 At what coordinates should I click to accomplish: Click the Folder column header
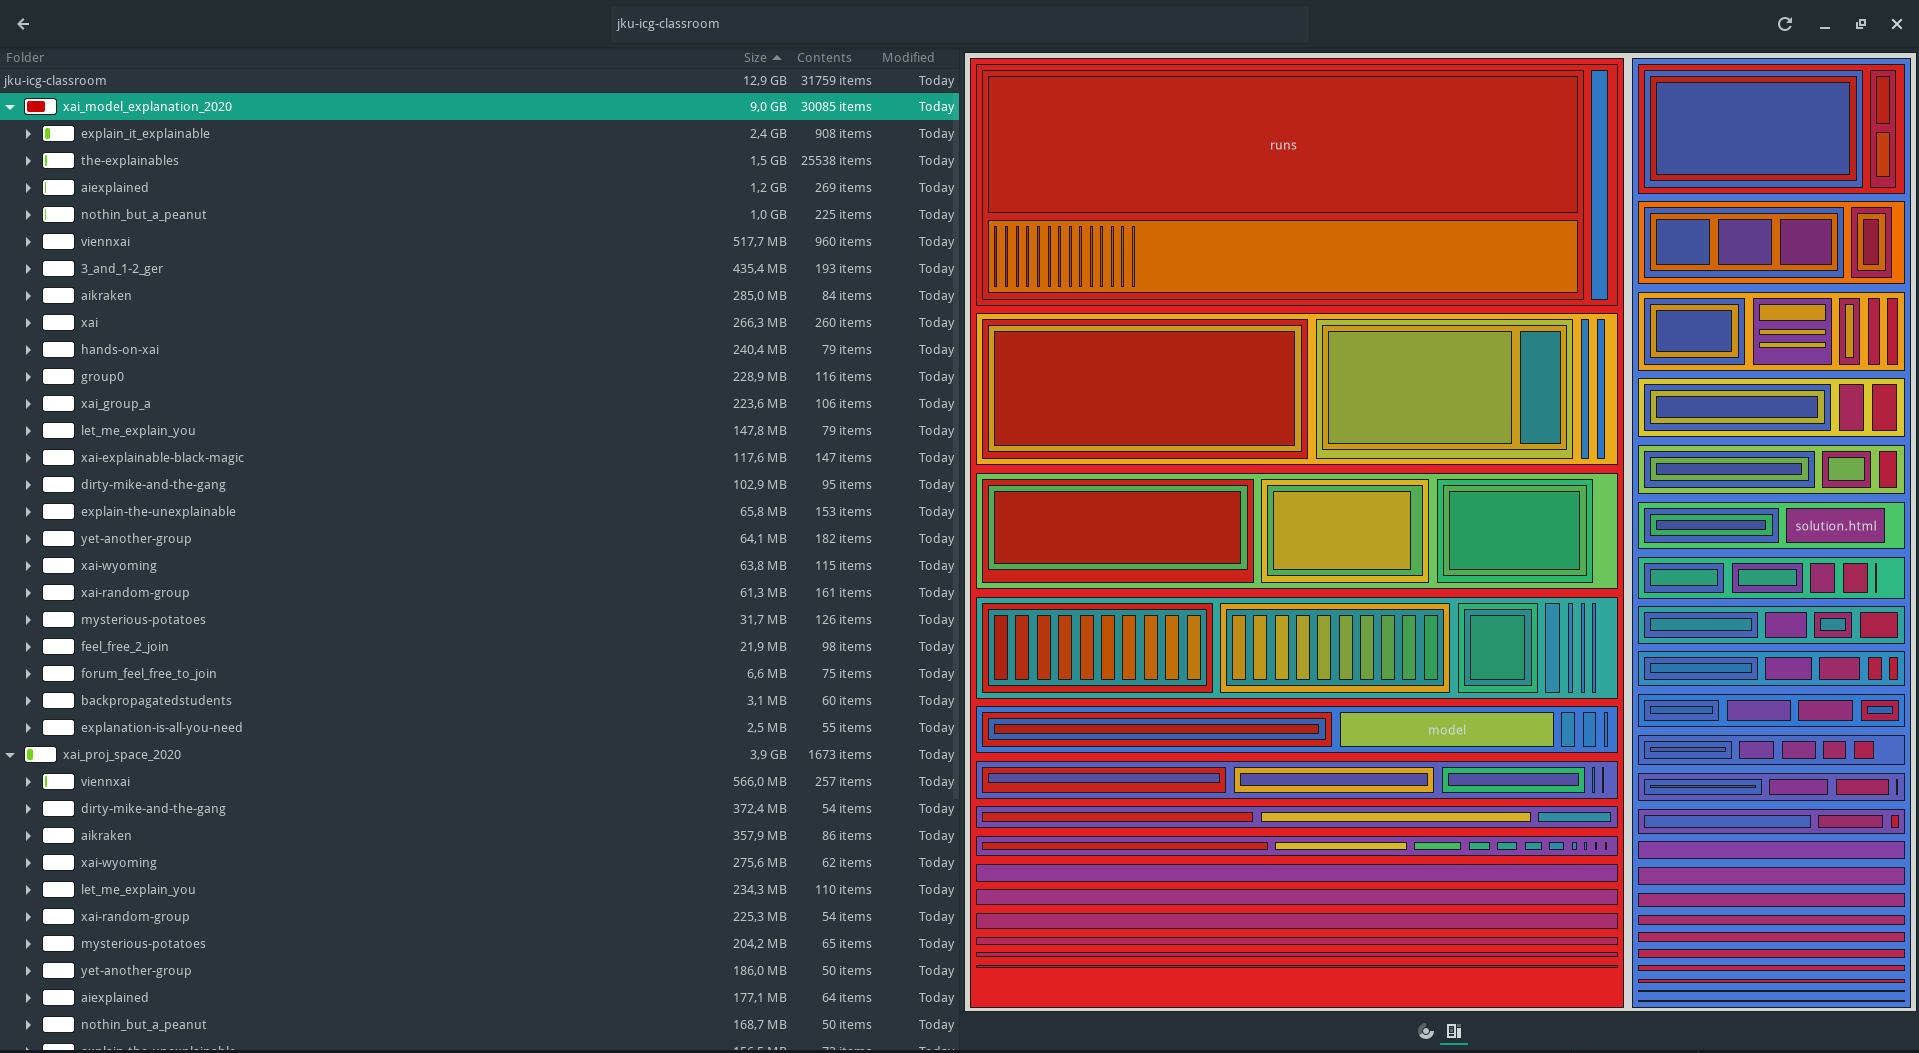tap(25, 58)
